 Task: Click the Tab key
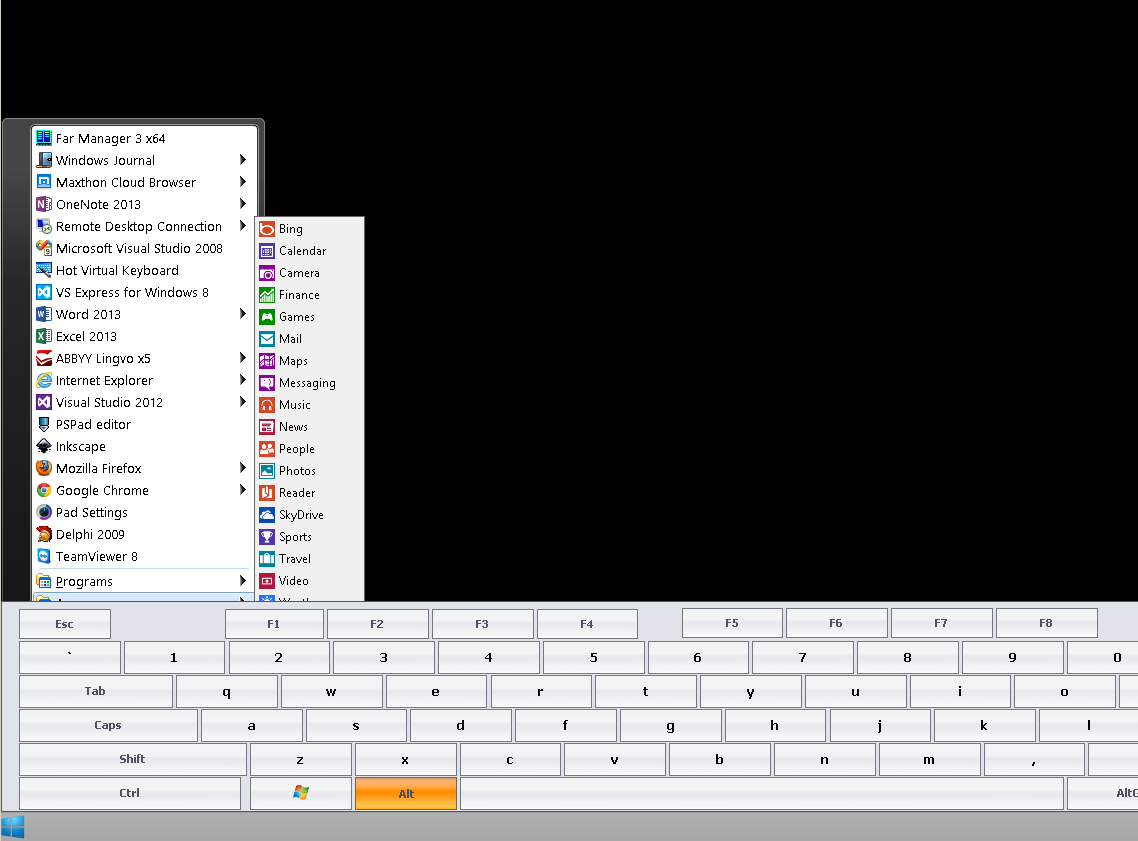(x=96, y=692)
